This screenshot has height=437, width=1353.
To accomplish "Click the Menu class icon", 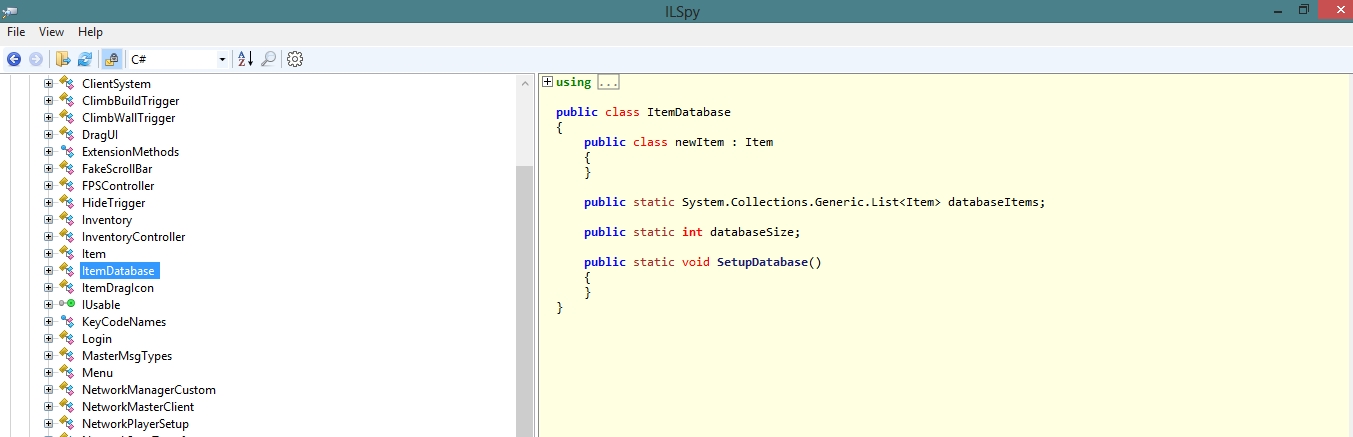I will [67, 373].
